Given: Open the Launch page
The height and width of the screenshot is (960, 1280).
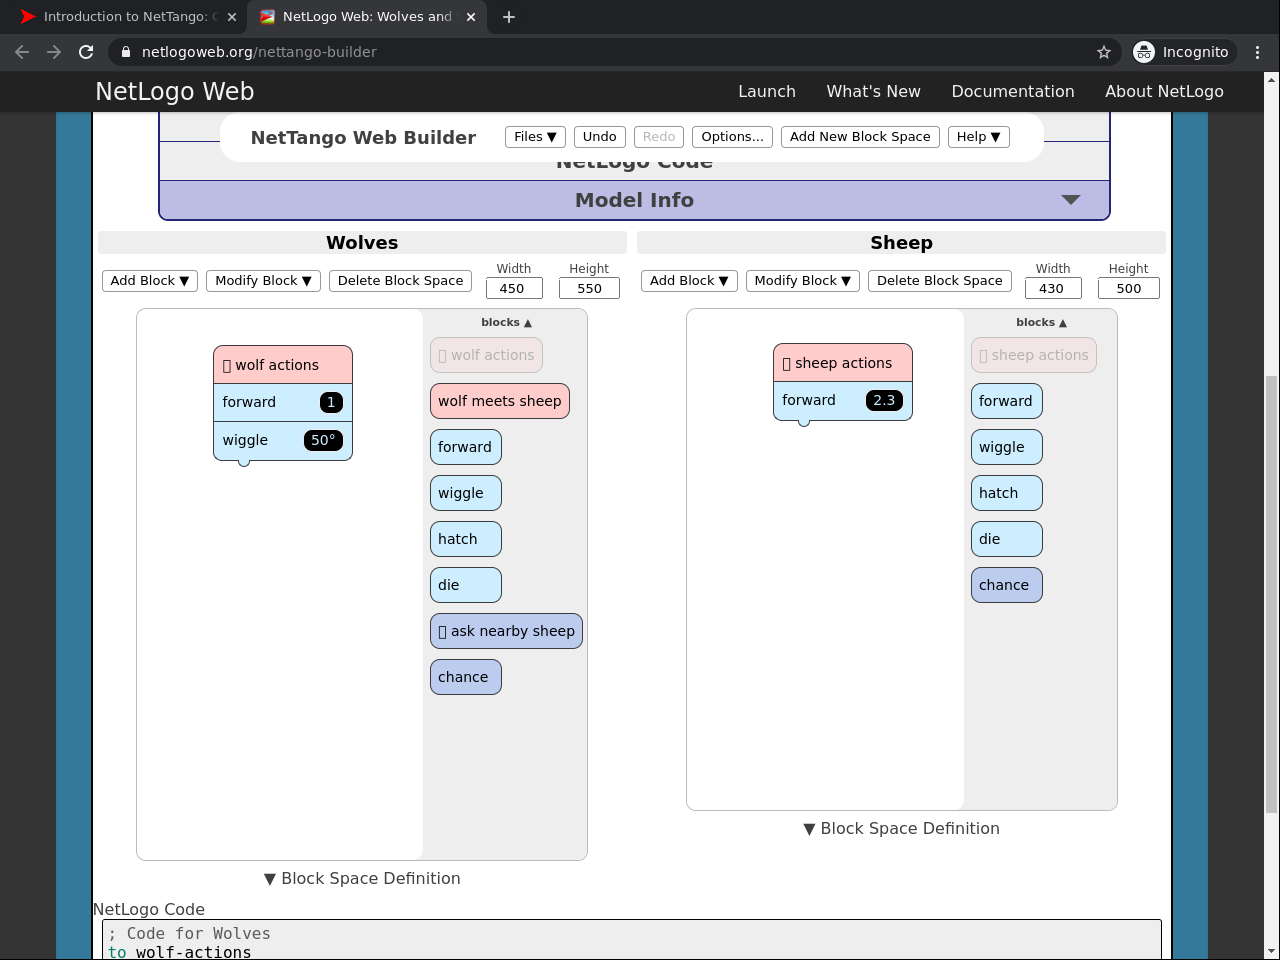Looking at the screenshot, I should pyautogui.click(x=767, y=91).
